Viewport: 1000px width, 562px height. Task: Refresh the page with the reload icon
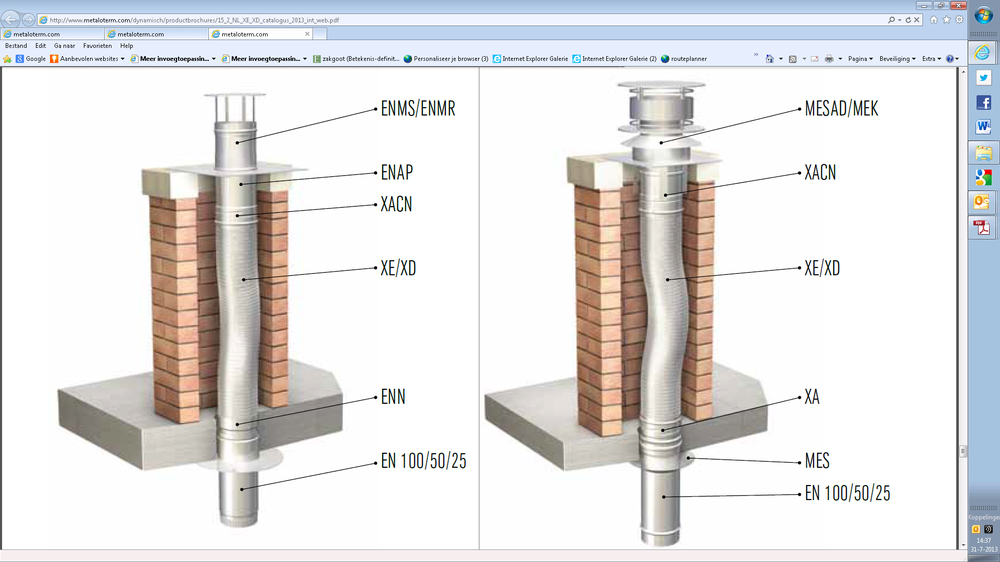tap(908, 20)
